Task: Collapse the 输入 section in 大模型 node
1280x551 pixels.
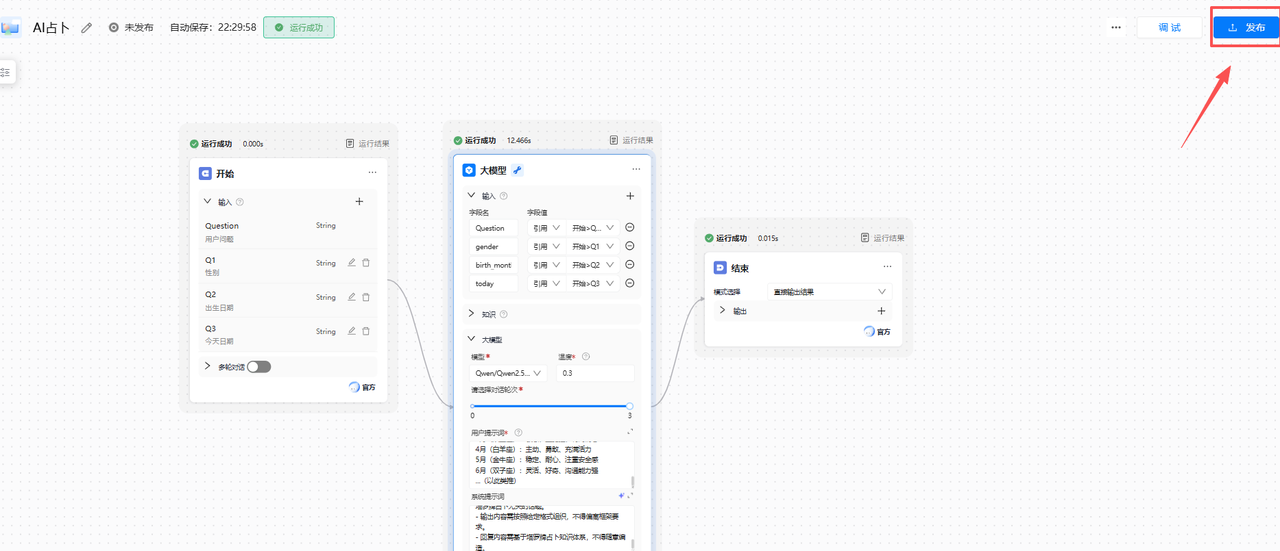Action: pos(472,196)
